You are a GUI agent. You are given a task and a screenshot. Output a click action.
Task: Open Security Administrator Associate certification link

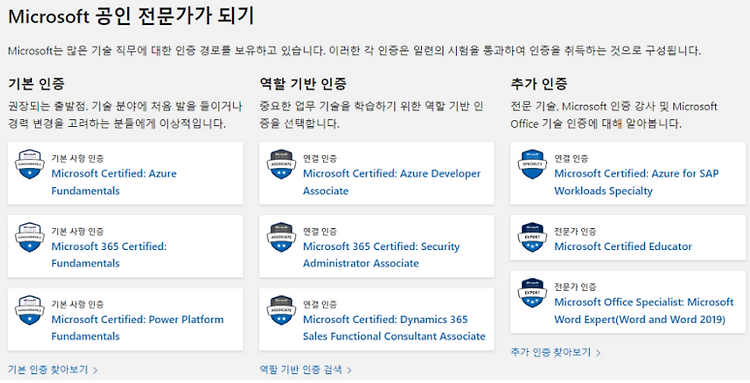[x=381, y=255]
